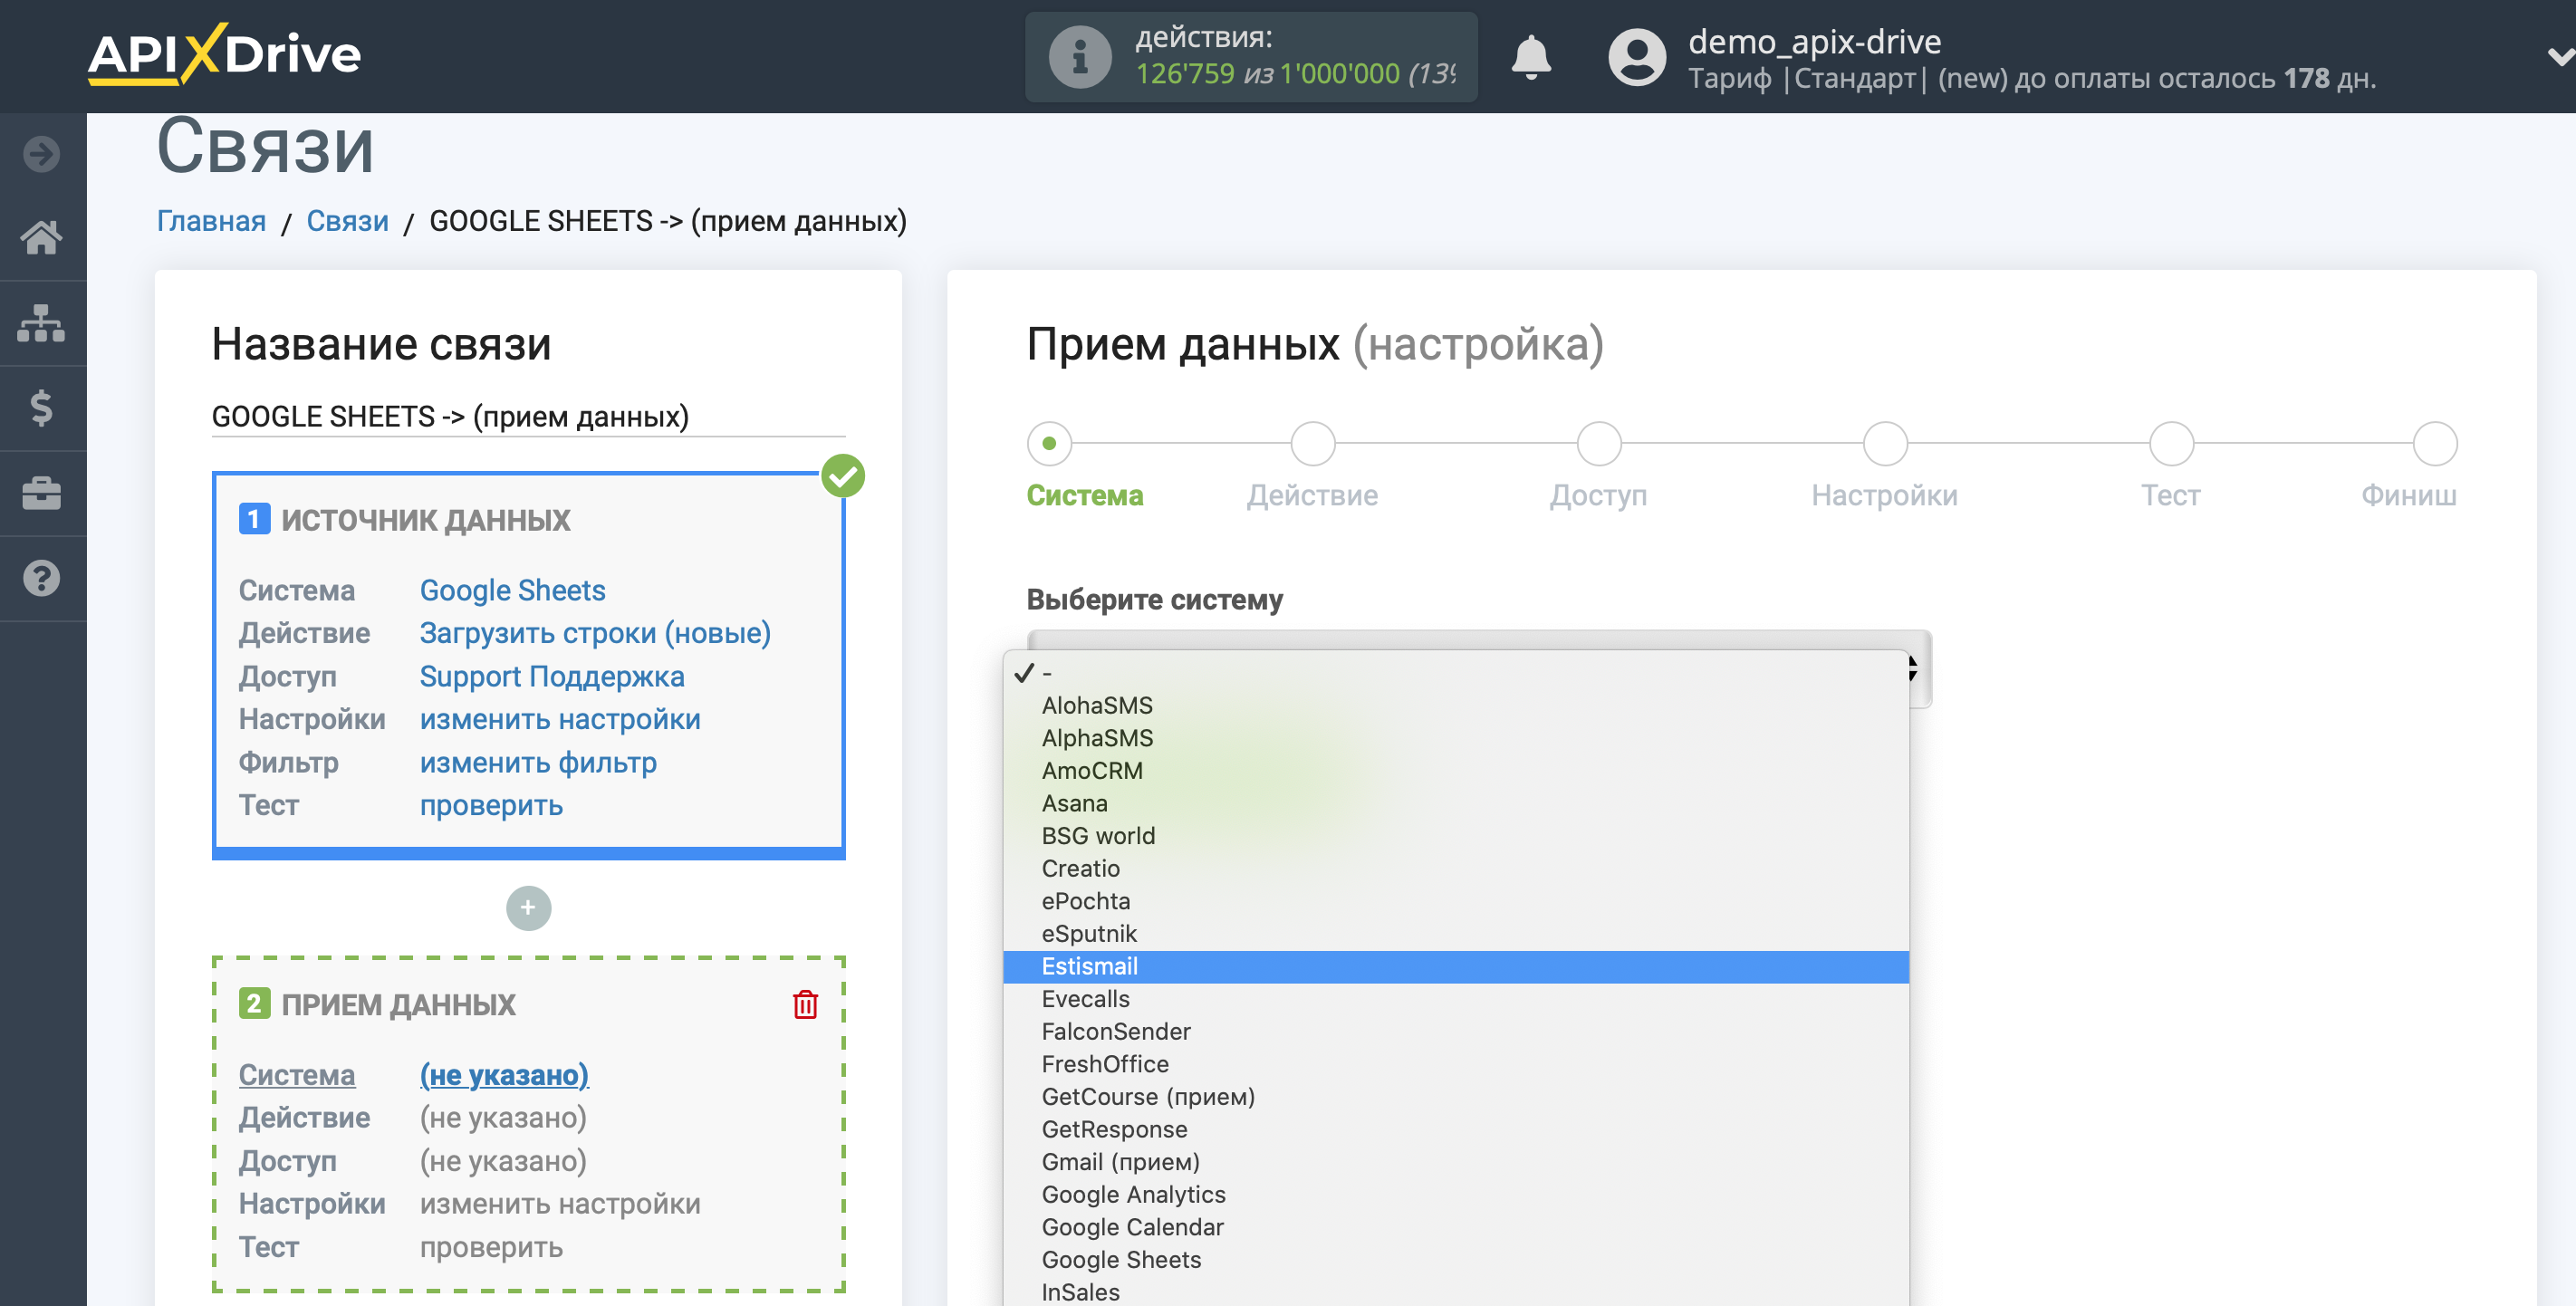Image resolution: width=2576 pixels, height=1306 pixels.
Task: Expand the account menu chevron
Action: click(x=2560, y=57)
